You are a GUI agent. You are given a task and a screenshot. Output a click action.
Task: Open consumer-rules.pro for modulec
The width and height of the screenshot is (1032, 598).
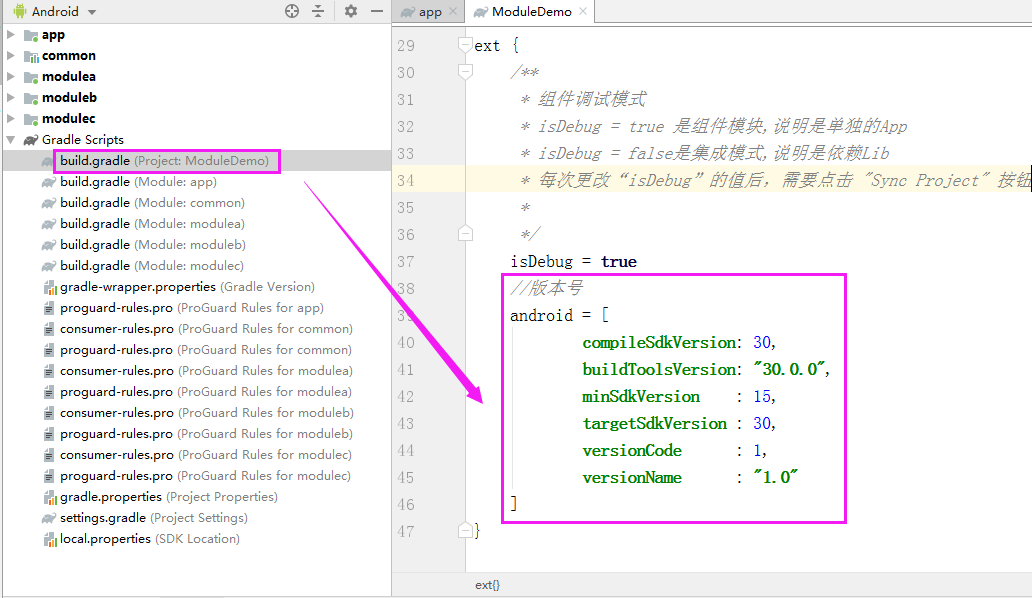[206, 455]
